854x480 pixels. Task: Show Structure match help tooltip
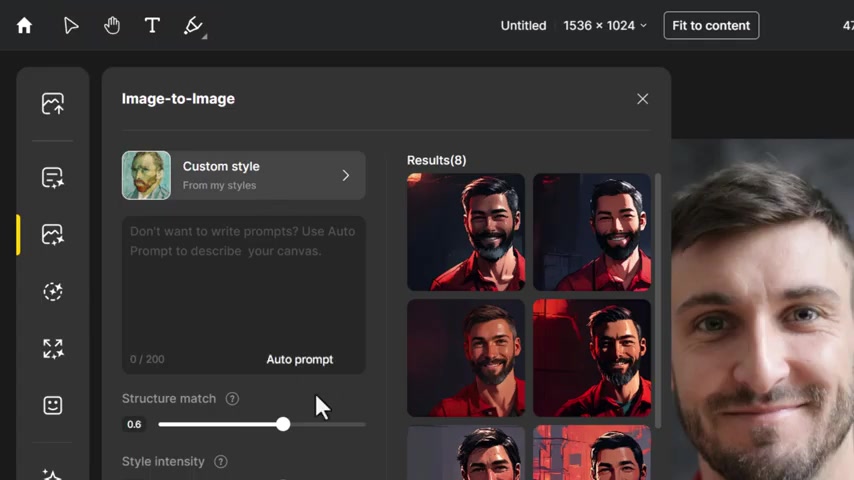coord(232,399)
